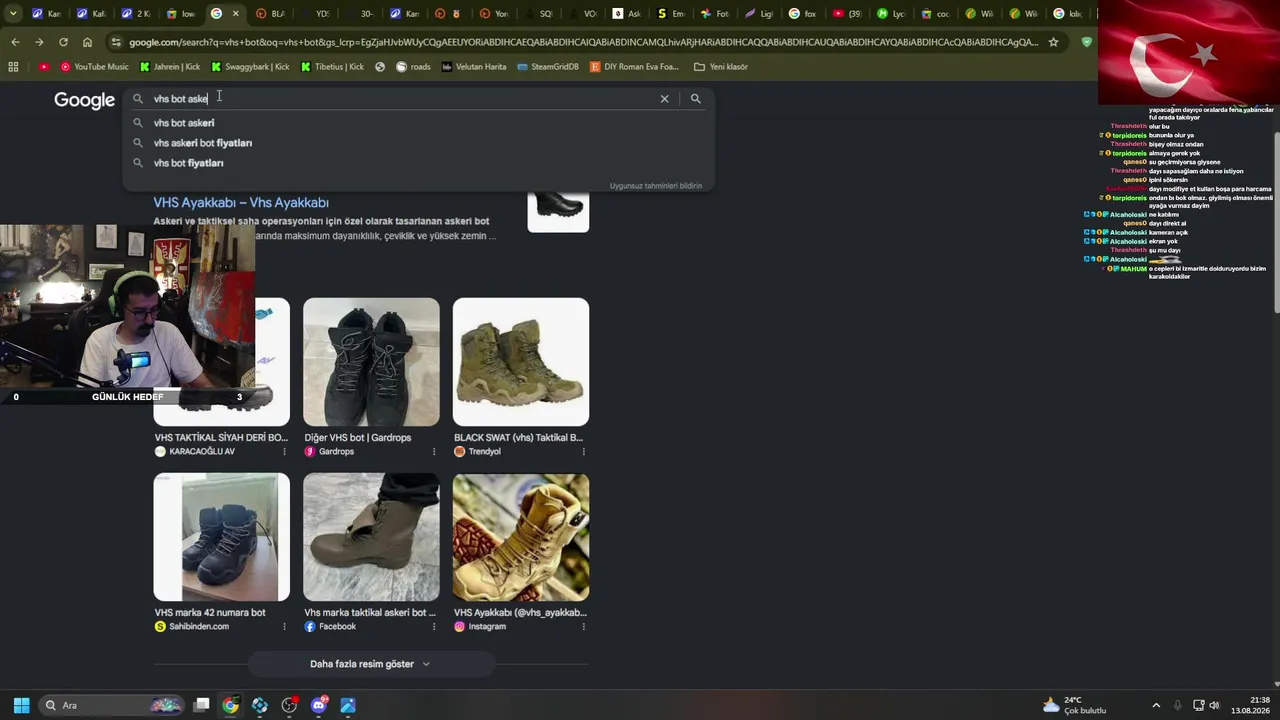Open the VHS marka taktikal askeri bot image

tap(371, 537)
